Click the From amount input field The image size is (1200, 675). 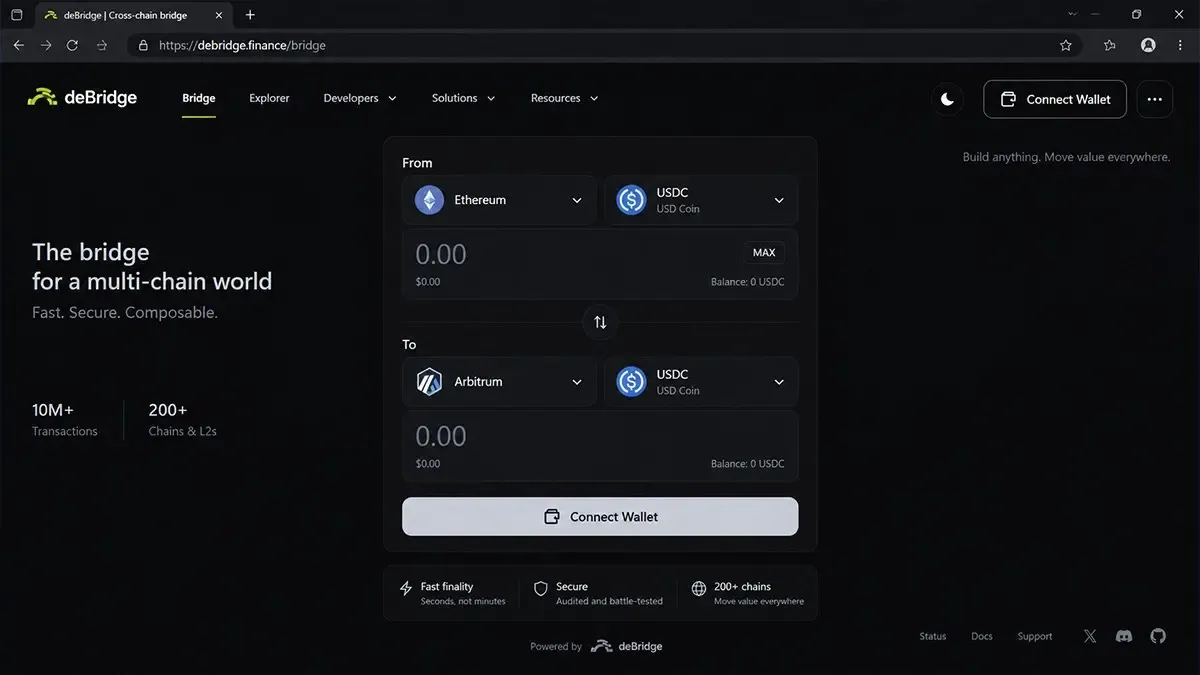tap(600, 264)
